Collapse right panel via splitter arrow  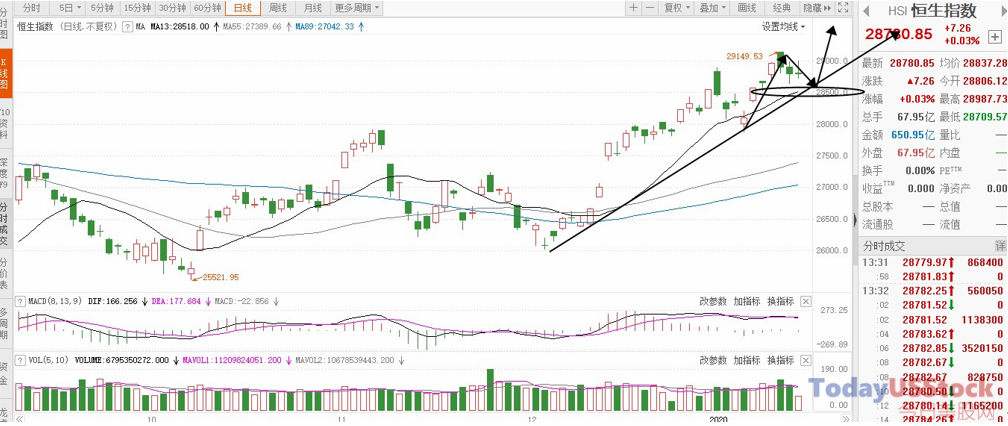[x=854, y=220]
